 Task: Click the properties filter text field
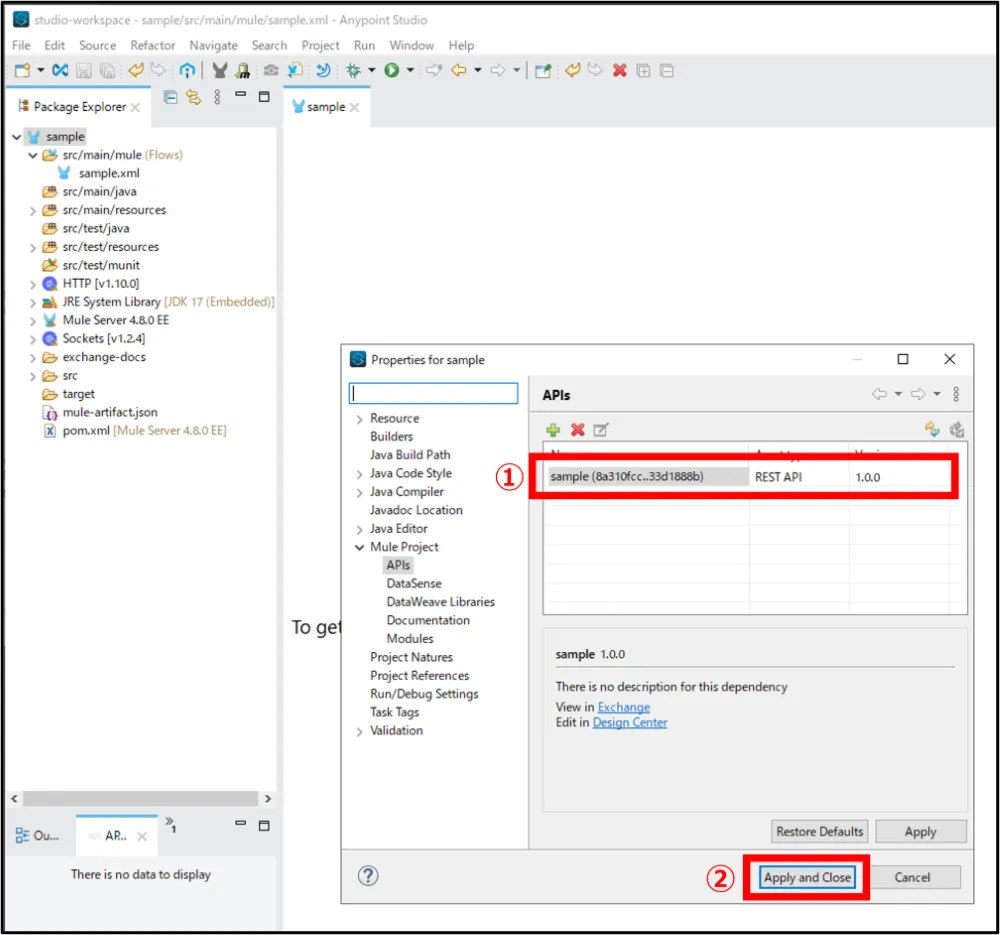coord(433,394)
